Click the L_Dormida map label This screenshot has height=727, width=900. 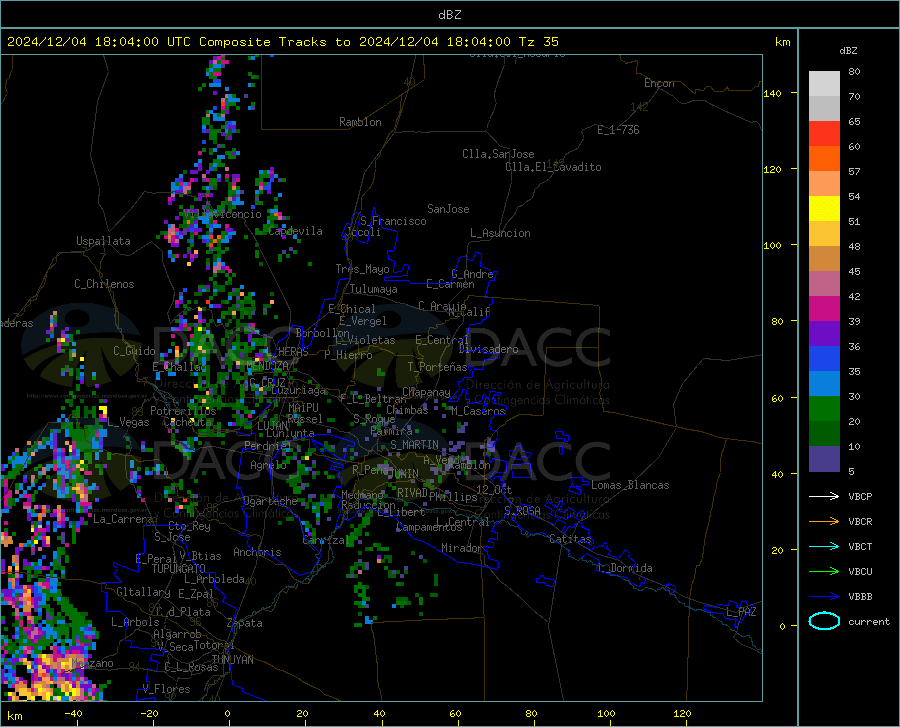tap(624, 568)
